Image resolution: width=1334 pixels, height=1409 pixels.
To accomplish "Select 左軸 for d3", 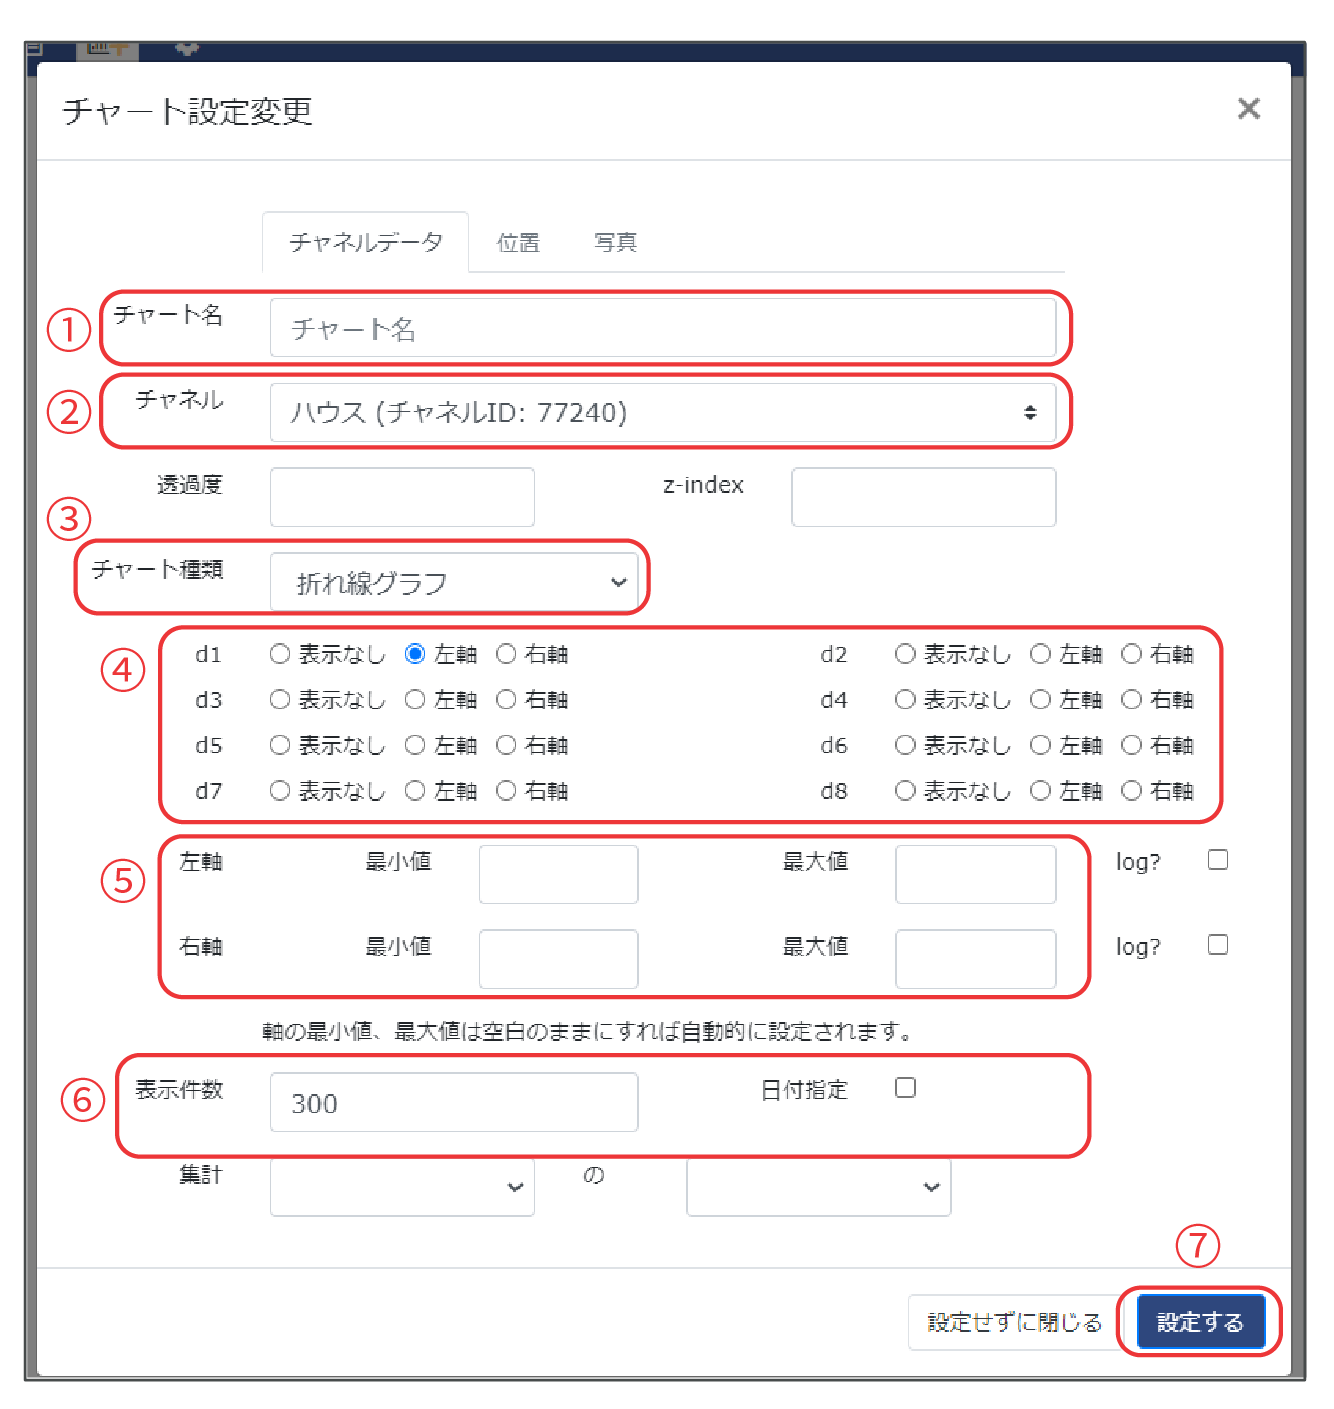I will (415, 700).
